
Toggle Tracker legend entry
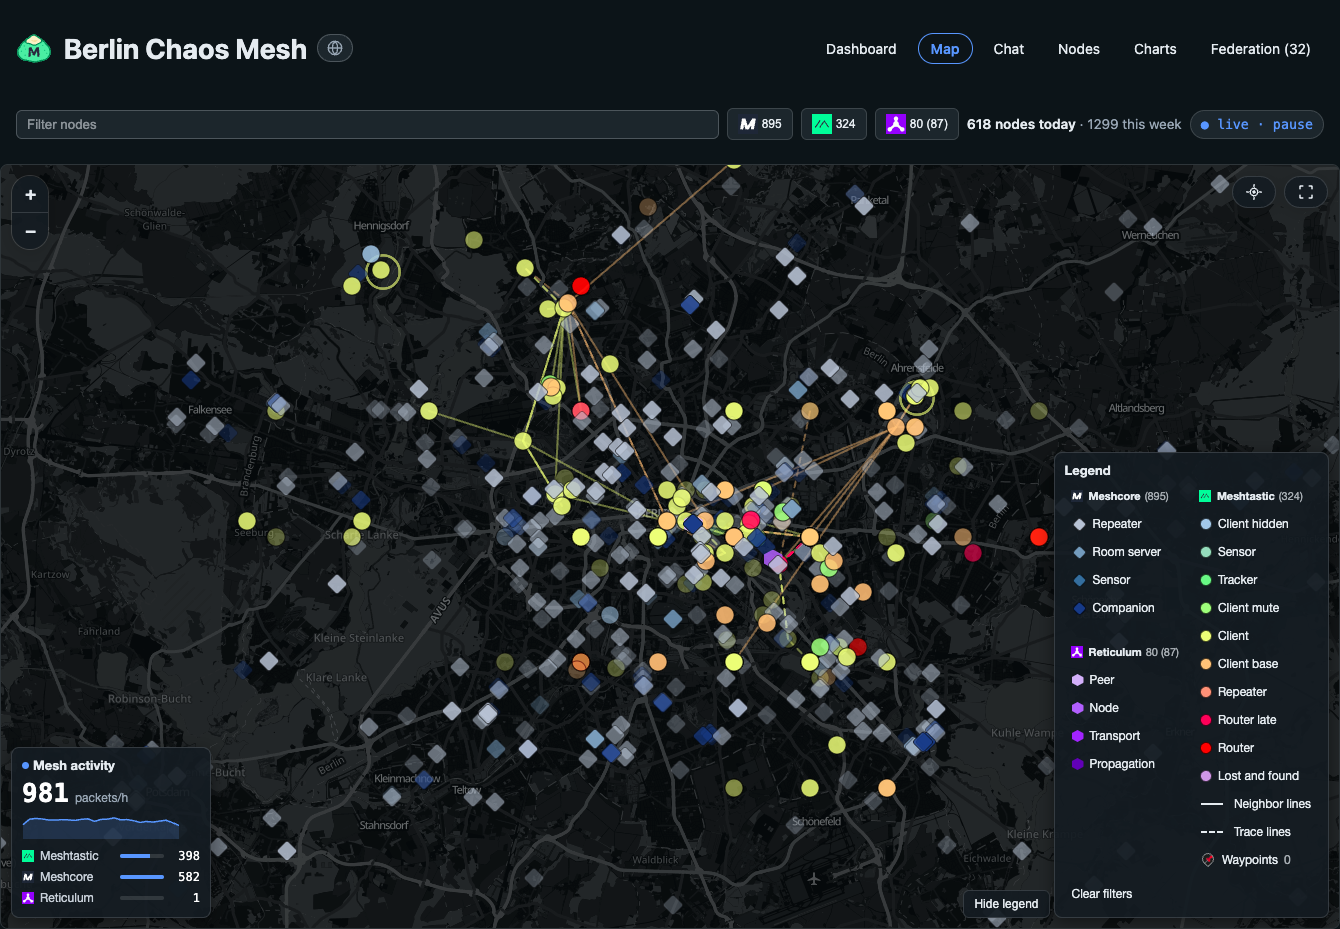click(1229, 580)
